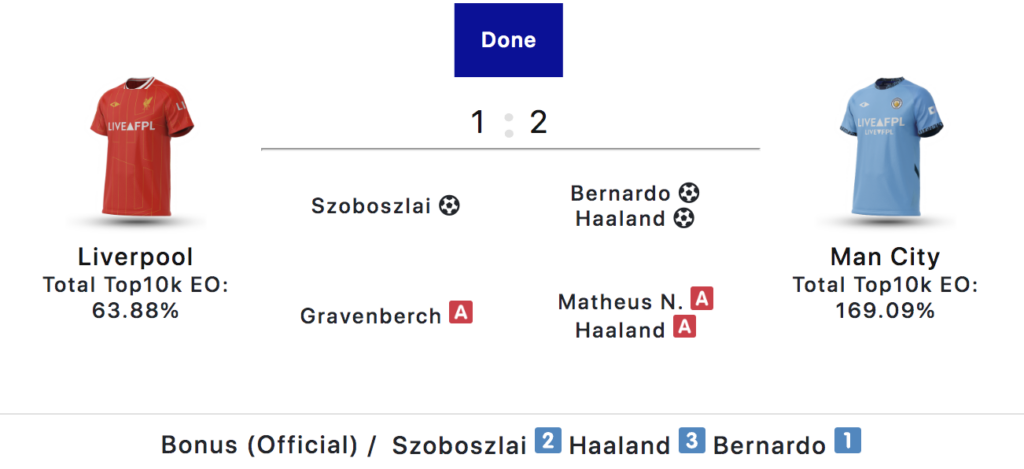This screenshot has width=1024, height=469.
Task: Click the goal ball icon beside Szoboszlai
Action: [x=450, y=206]
